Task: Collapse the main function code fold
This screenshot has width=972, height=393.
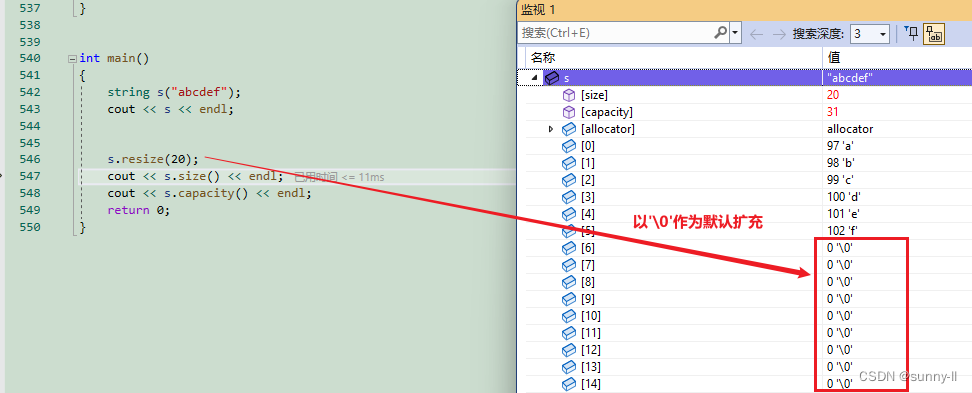Action: click(73, 59)
